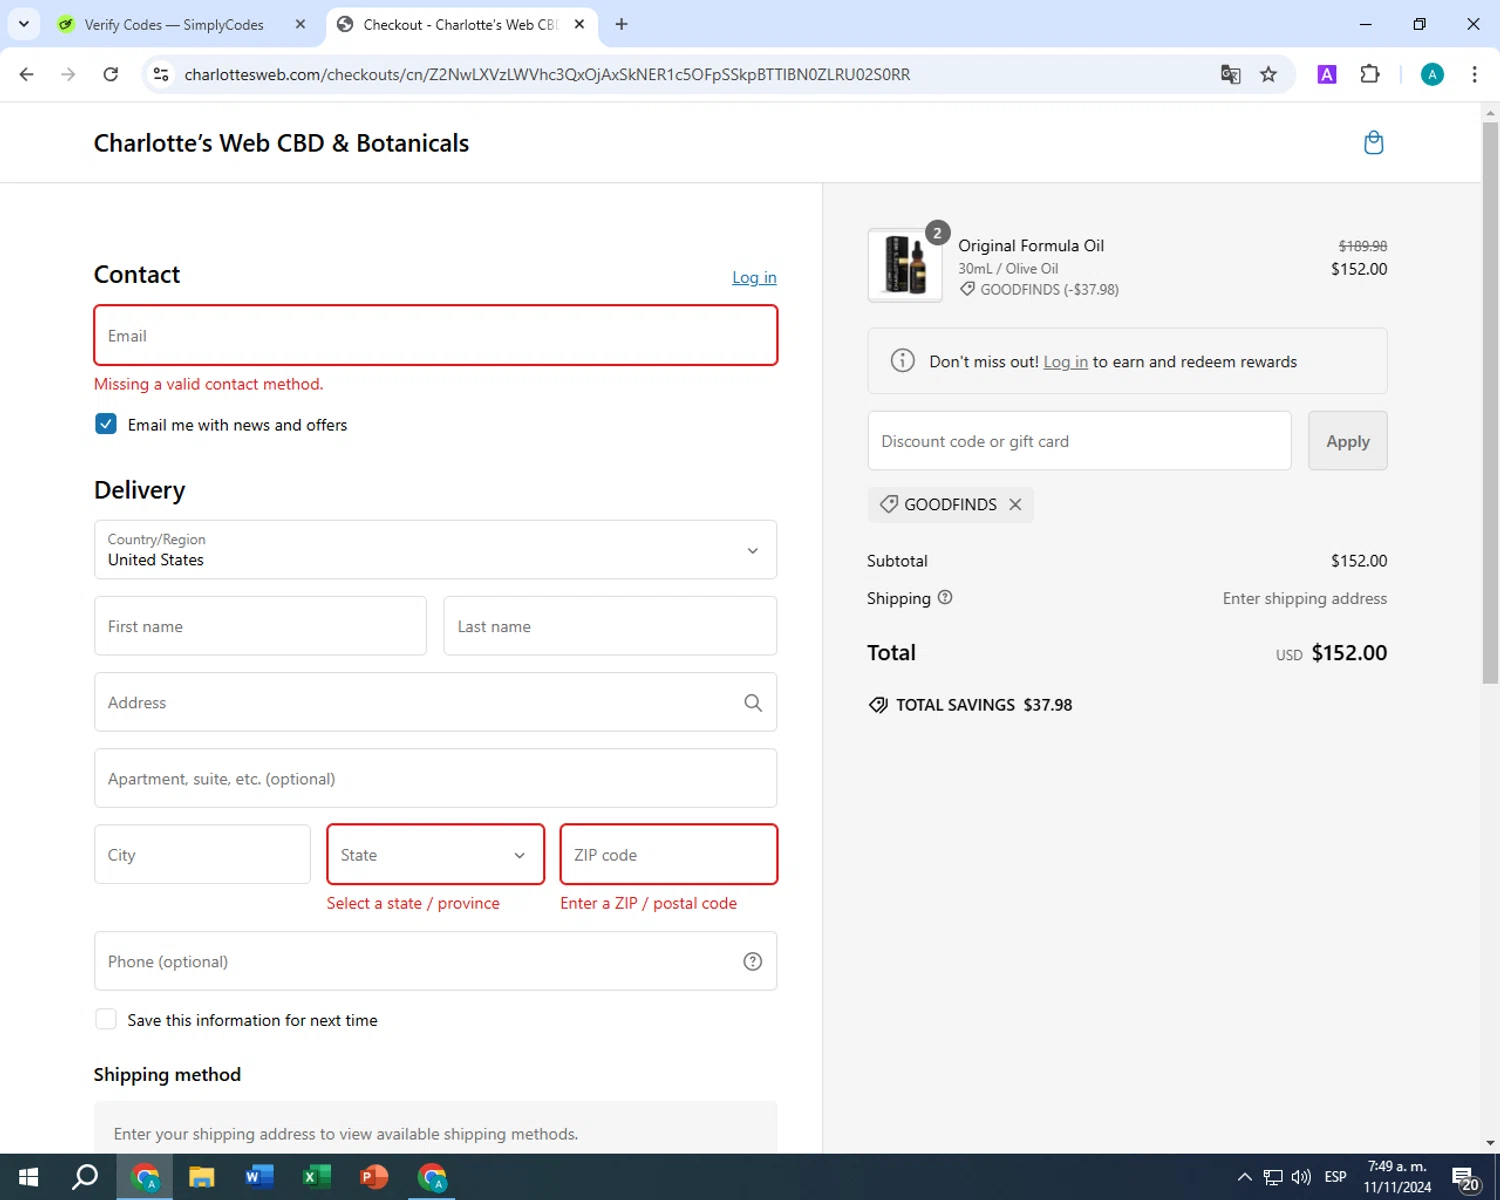Switch to the Checkout - Charlotte's Web tab
This screenshot has height=1200, width=1500.
point(460,24)
